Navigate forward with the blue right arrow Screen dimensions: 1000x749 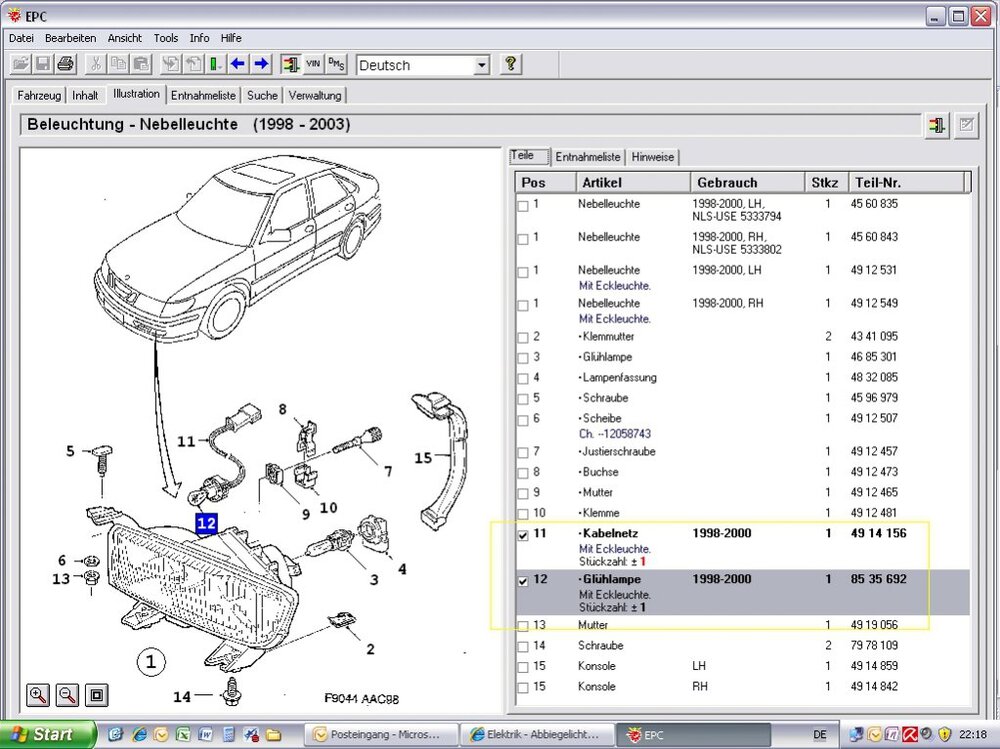coord(261,64)
